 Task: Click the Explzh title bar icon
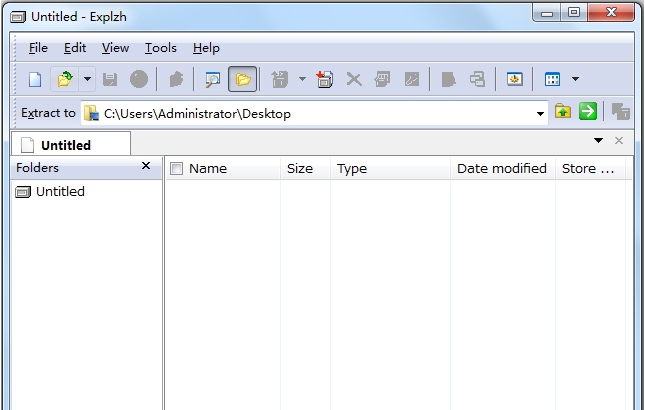tap(18, 17)
